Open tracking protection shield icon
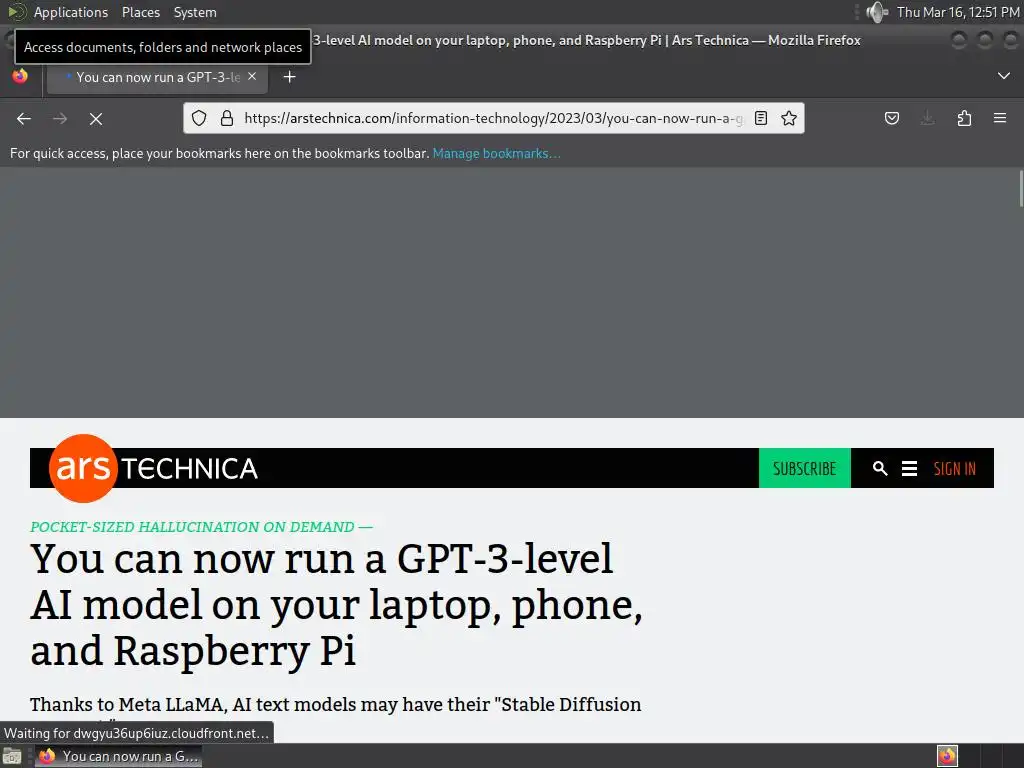 coord(199,118)
